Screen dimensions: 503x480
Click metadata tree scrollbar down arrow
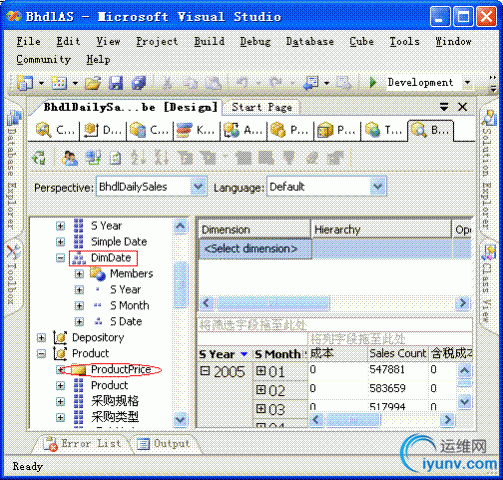tap(180, 419)
